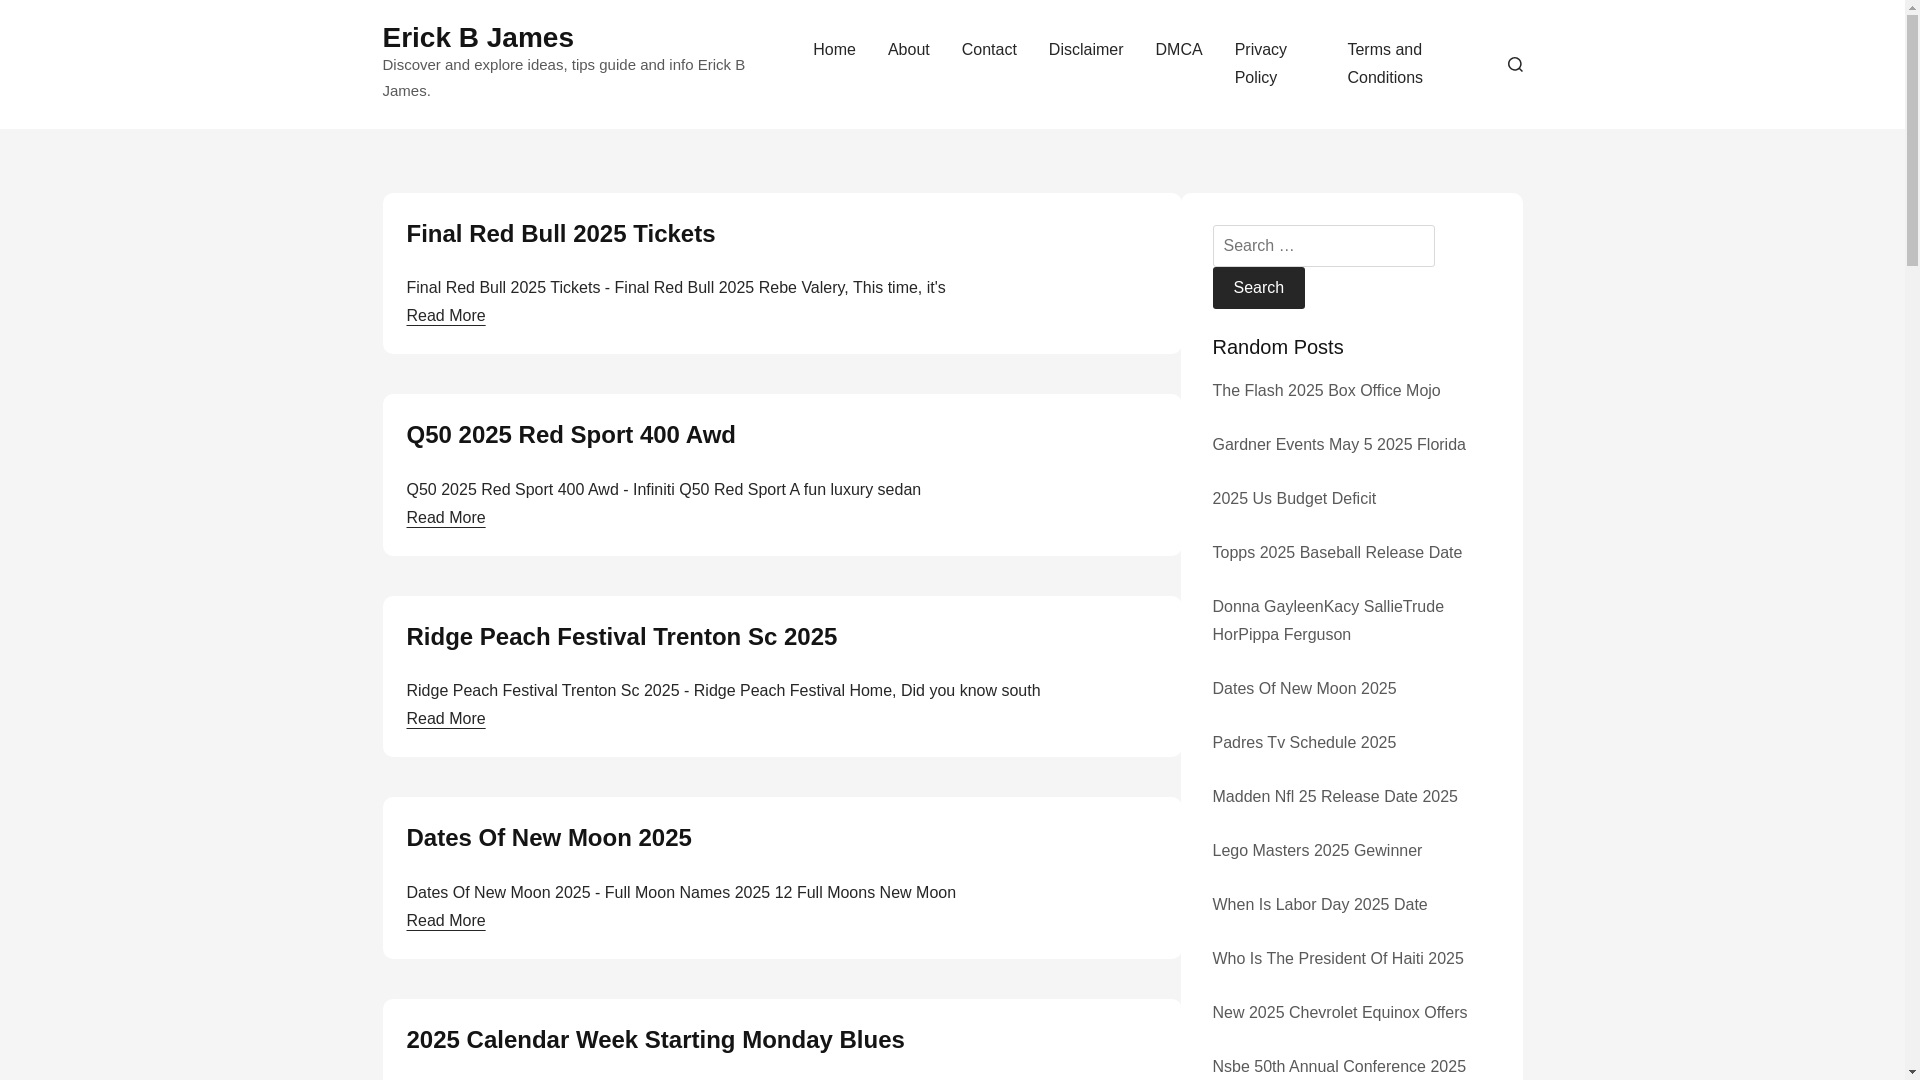Open Padres Tv Schedule 2025 link
Image resolution: width=1920 pixels, height=1080 pixels.
1303,743
